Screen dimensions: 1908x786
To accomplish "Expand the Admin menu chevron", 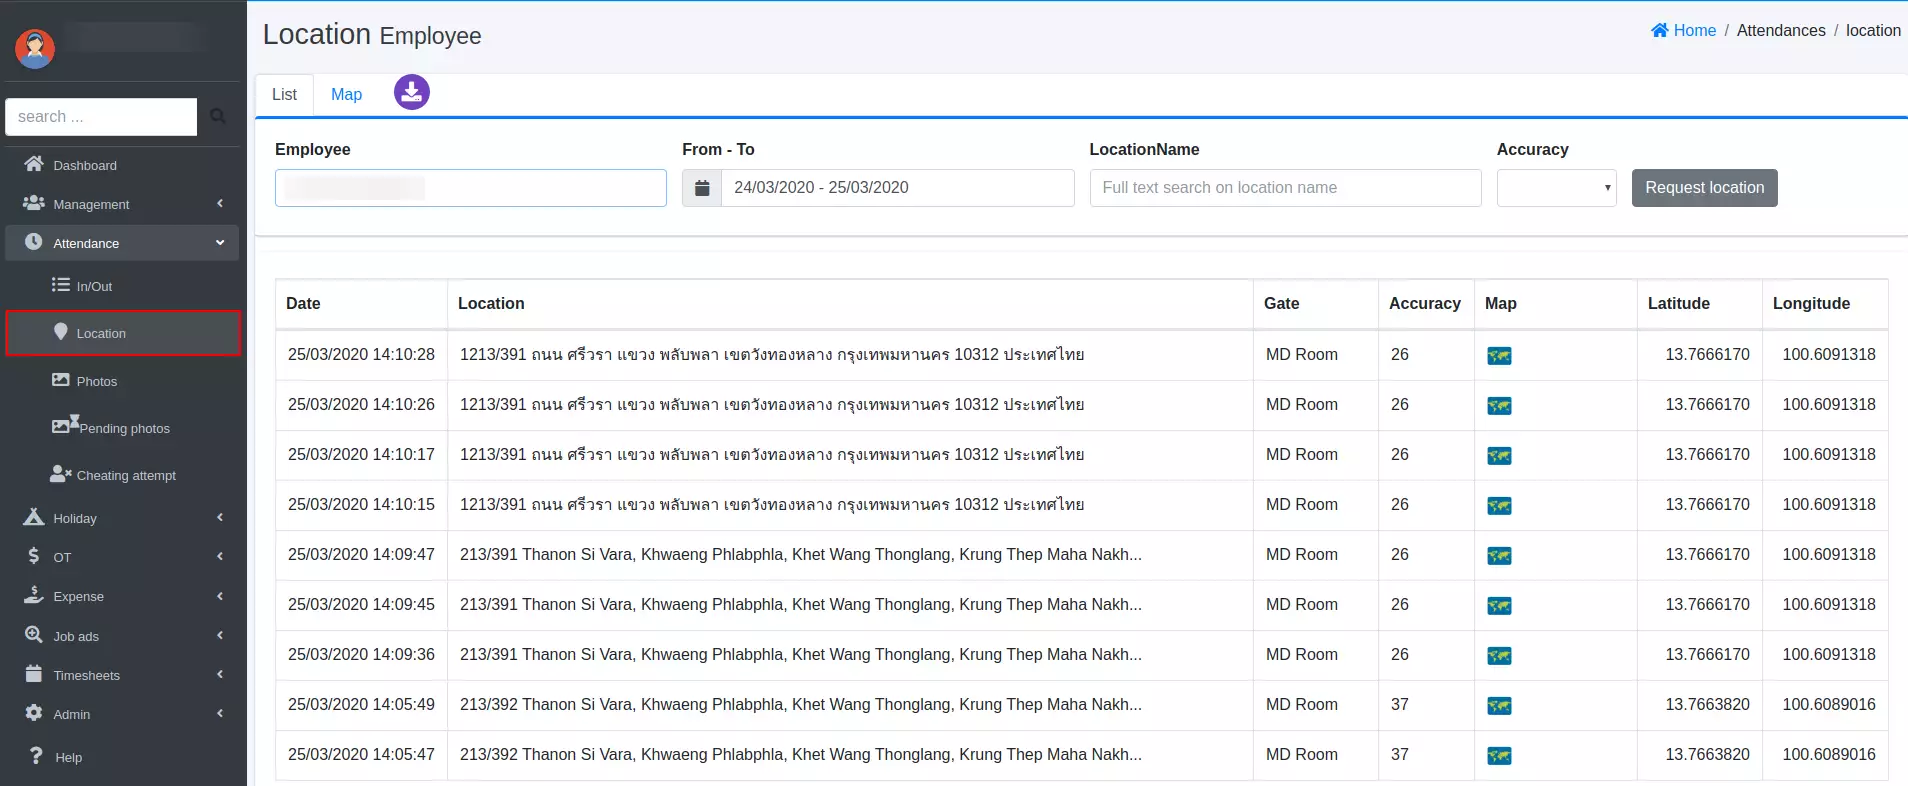I will point(220,713).
